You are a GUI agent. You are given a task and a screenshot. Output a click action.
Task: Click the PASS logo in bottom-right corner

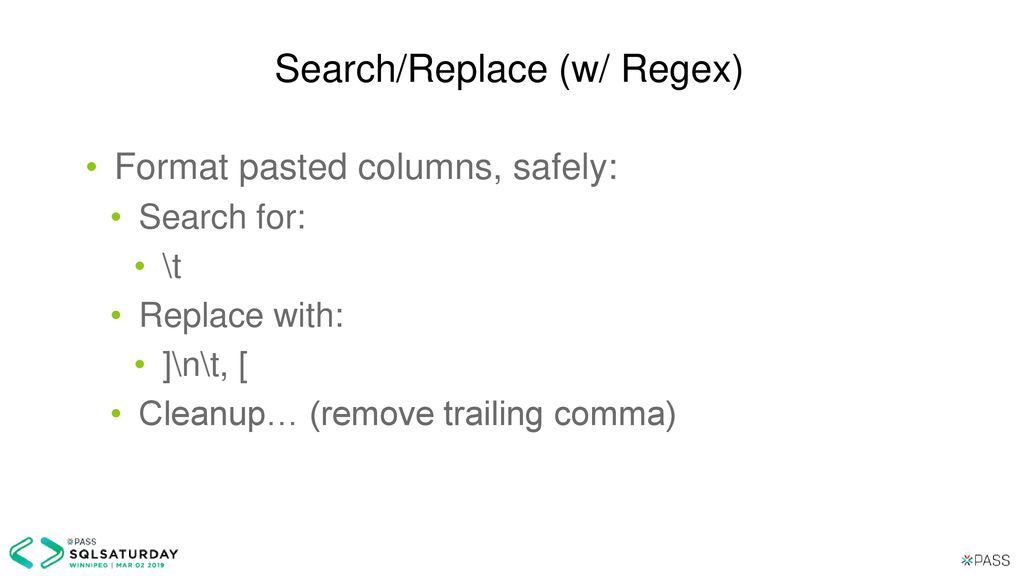986,560
